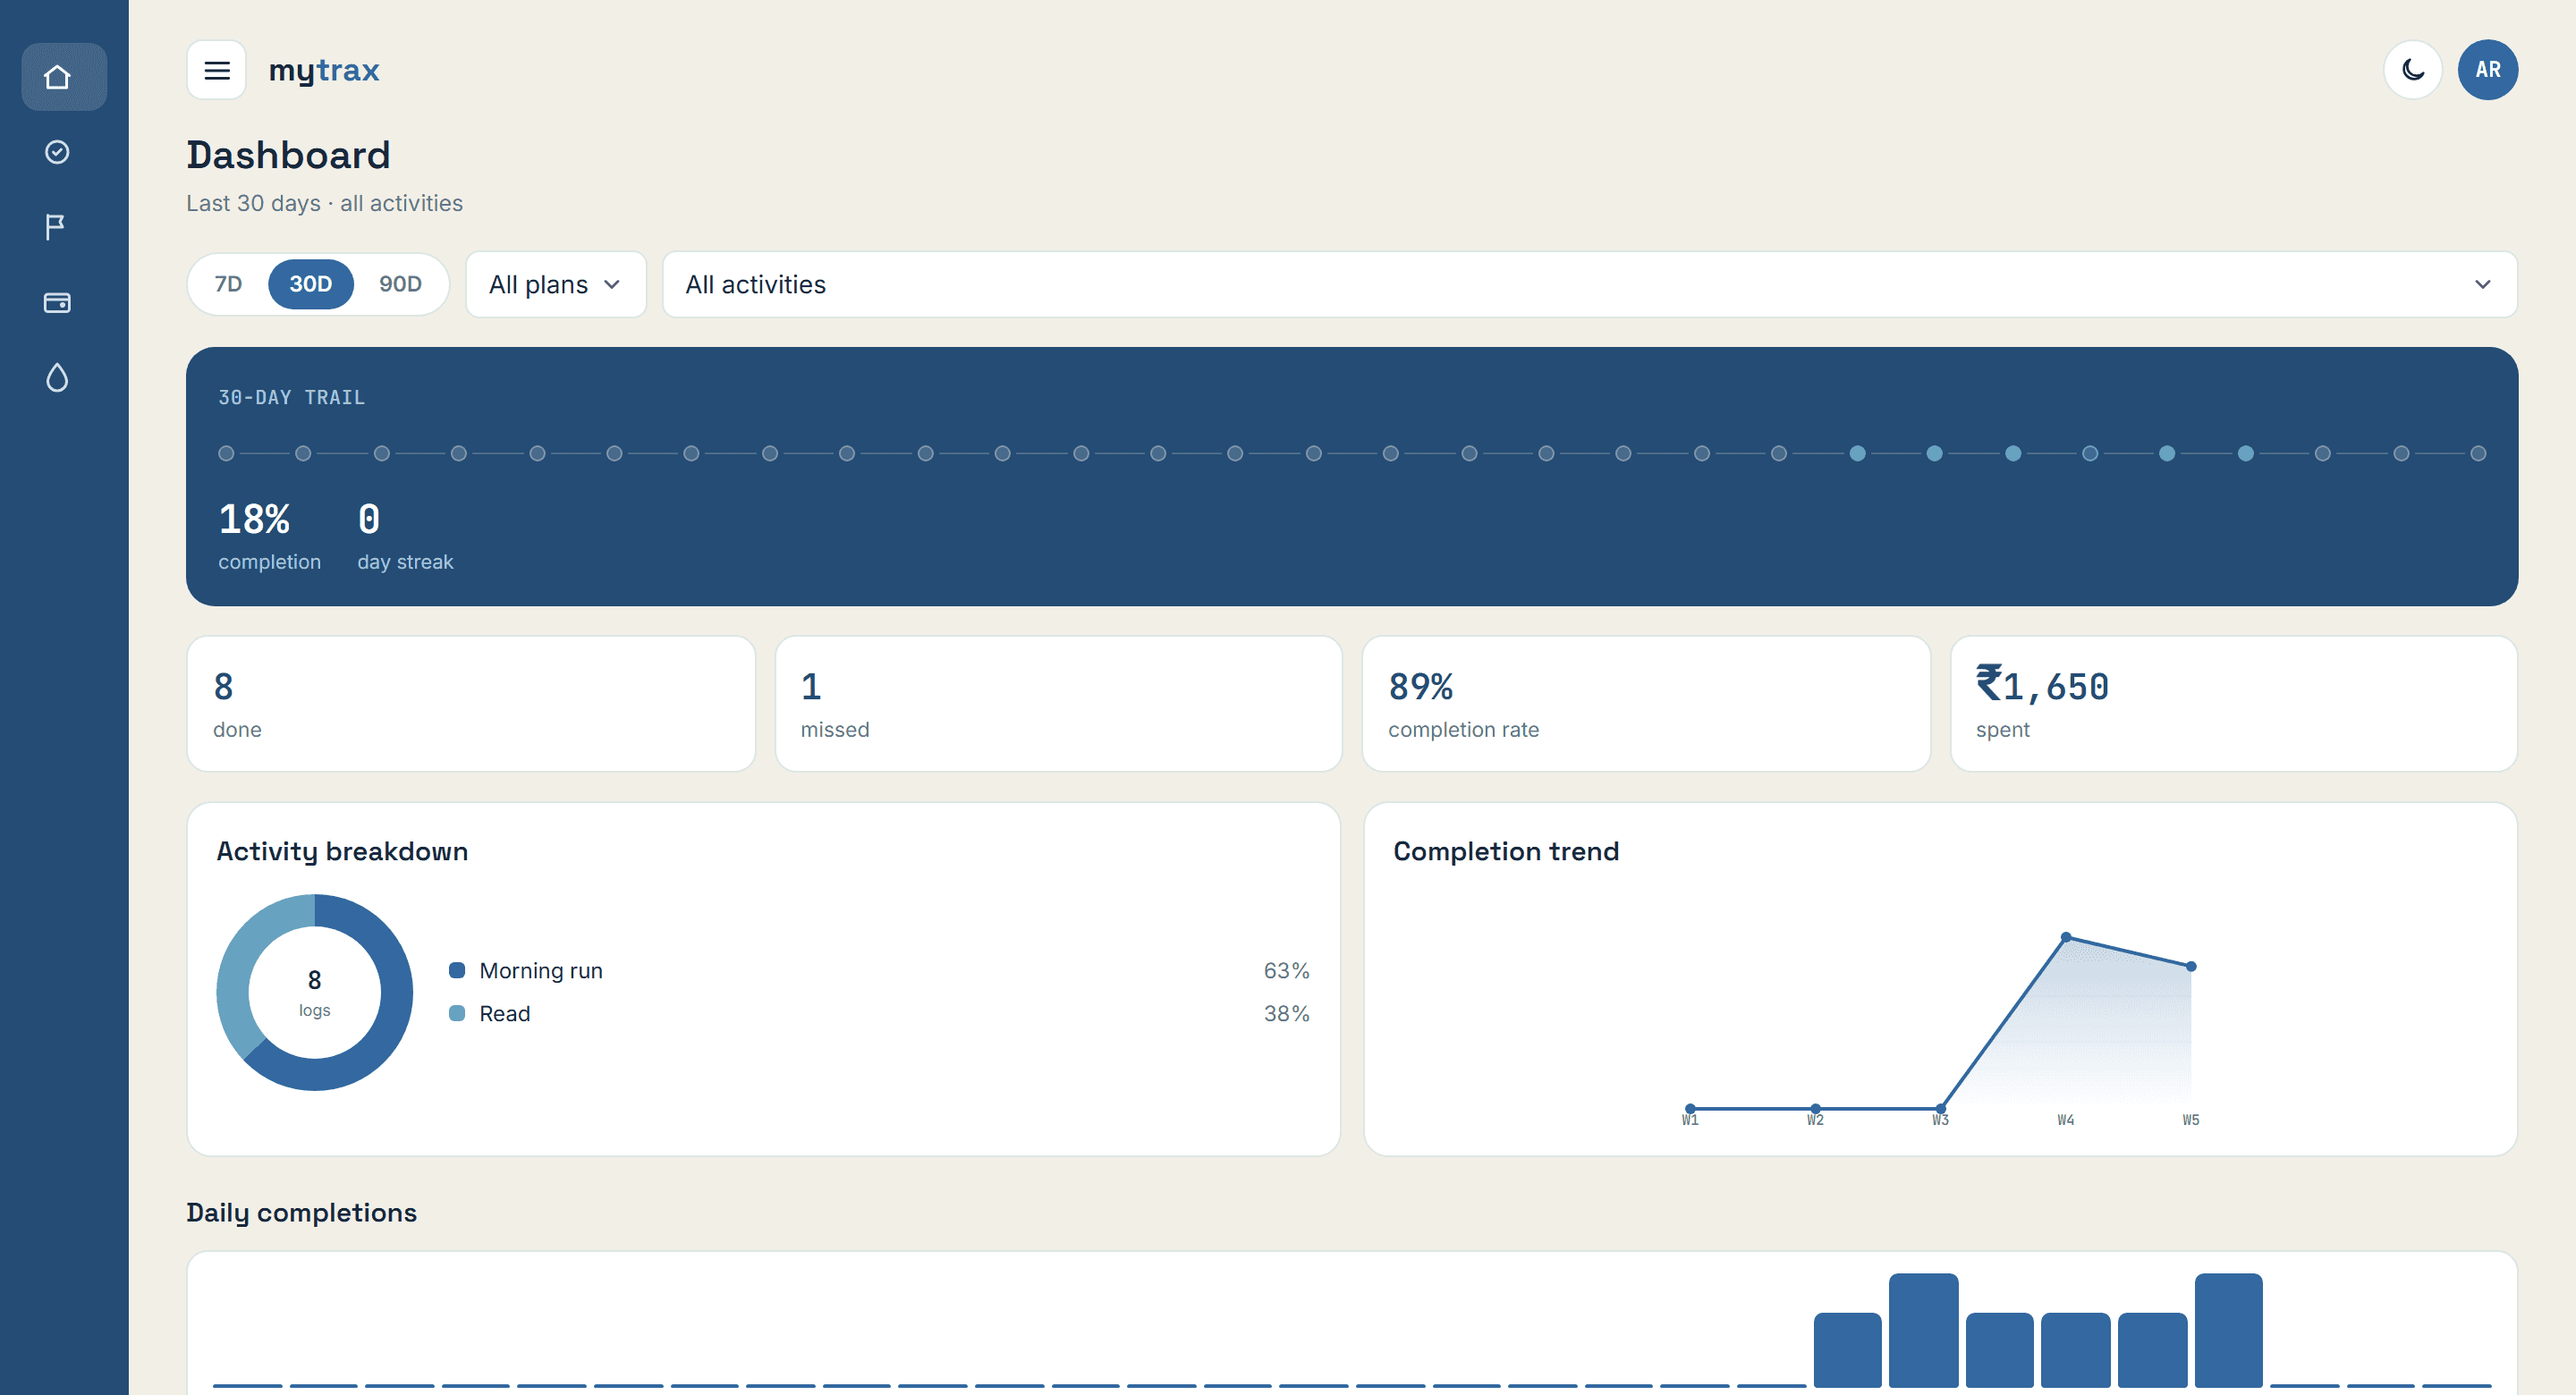Click the ₹1,650 spent card
The height and width of the screenshot is (1395, 2576).
tap(2234, 704)
